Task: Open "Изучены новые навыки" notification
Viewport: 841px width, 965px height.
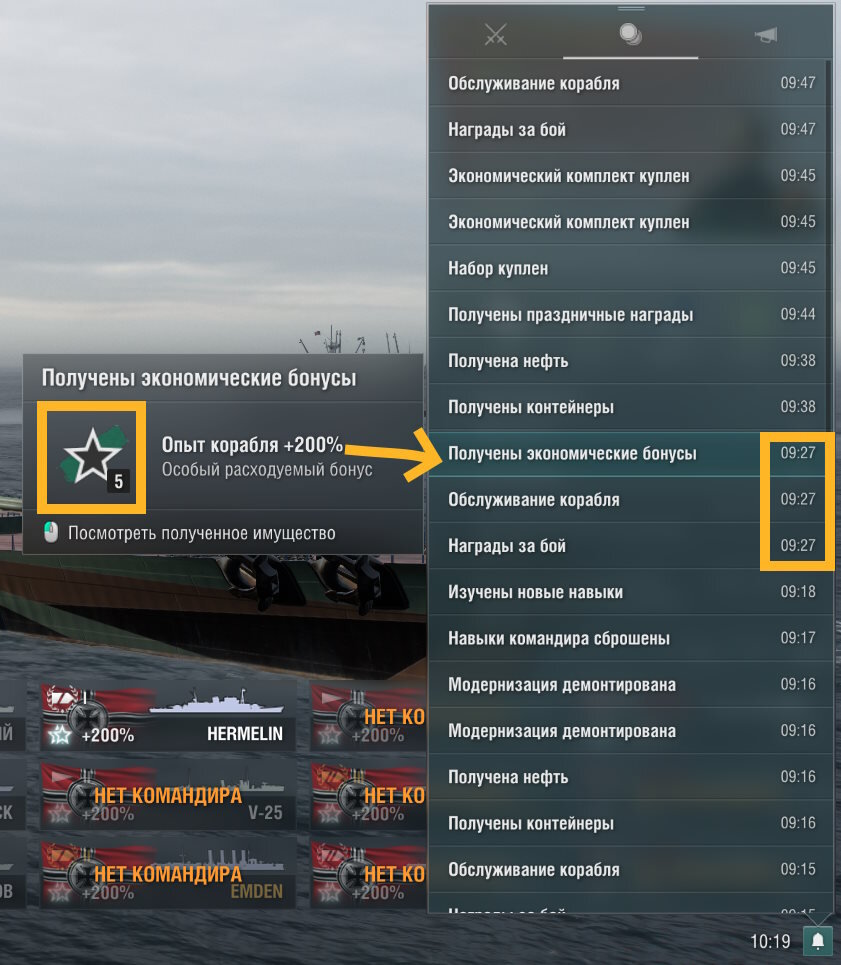Action: [630, 592]
